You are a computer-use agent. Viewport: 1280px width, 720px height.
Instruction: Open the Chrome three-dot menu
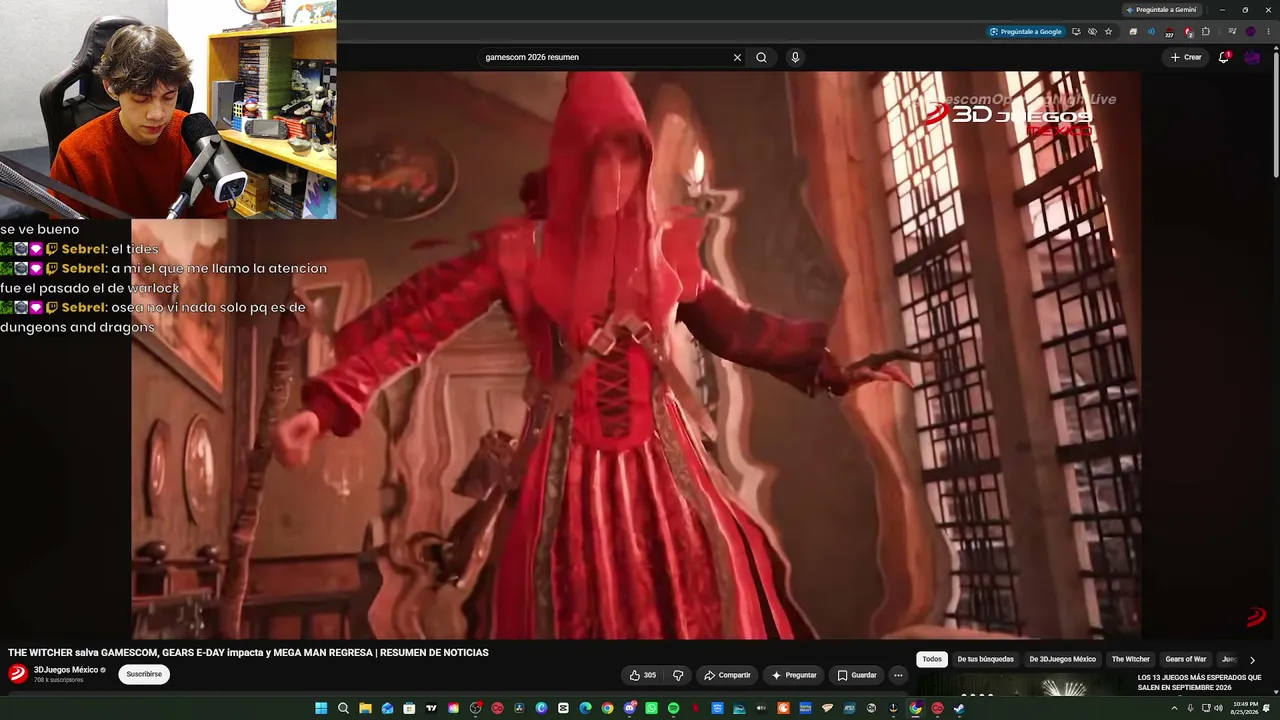pyautogui.click(x=1267, y=32)
